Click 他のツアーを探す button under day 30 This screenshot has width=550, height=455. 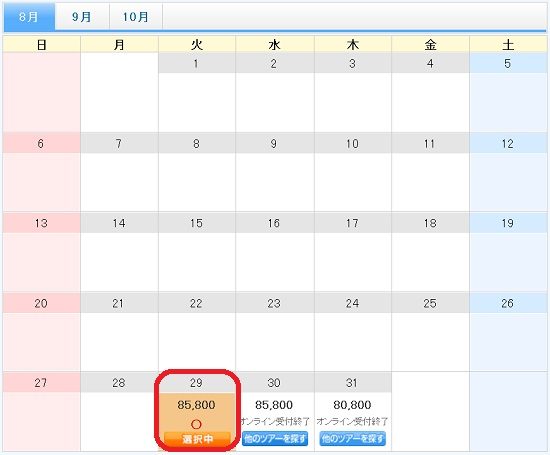275,439
